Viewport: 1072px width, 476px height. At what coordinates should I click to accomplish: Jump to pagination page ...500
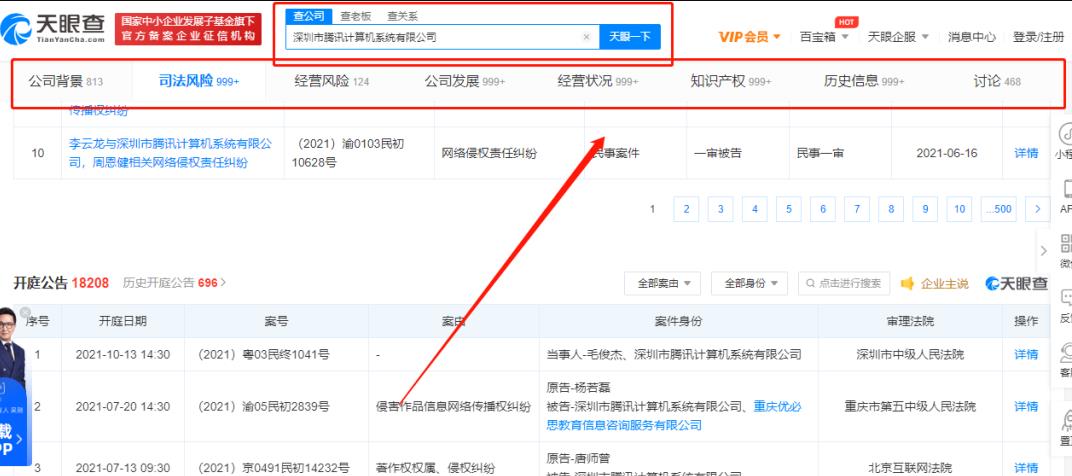pyautogui.click(x=998, y=209)
